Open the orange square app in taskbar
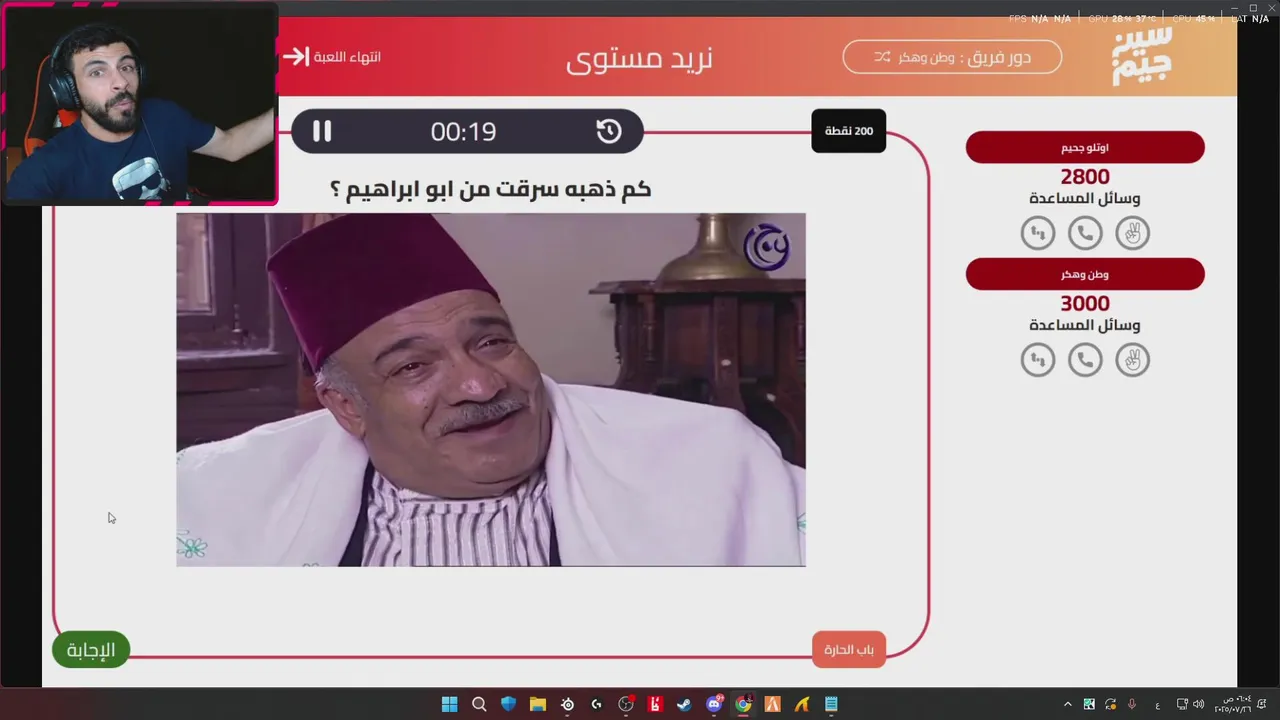1280x720 pixels. [772, 704]
